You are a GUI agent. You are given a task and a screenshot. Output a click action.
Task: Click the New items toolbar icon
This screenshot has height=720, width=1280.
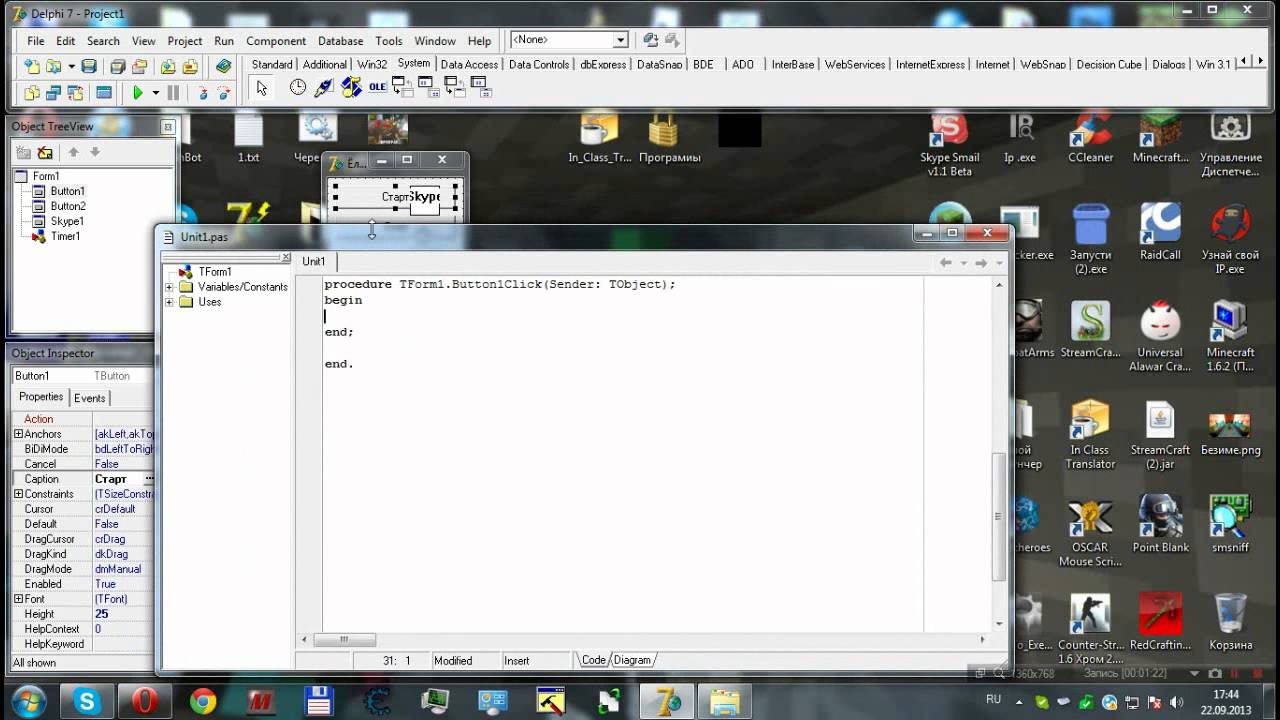click(x=32, y=66)
